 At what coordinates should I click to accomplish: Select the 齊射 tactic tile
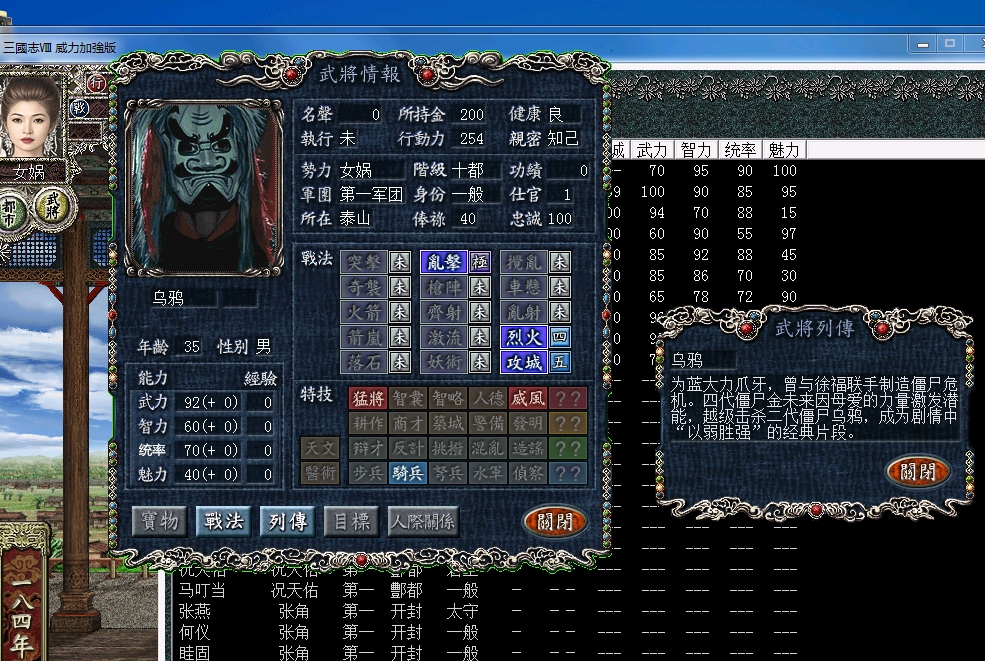[444, 312]
